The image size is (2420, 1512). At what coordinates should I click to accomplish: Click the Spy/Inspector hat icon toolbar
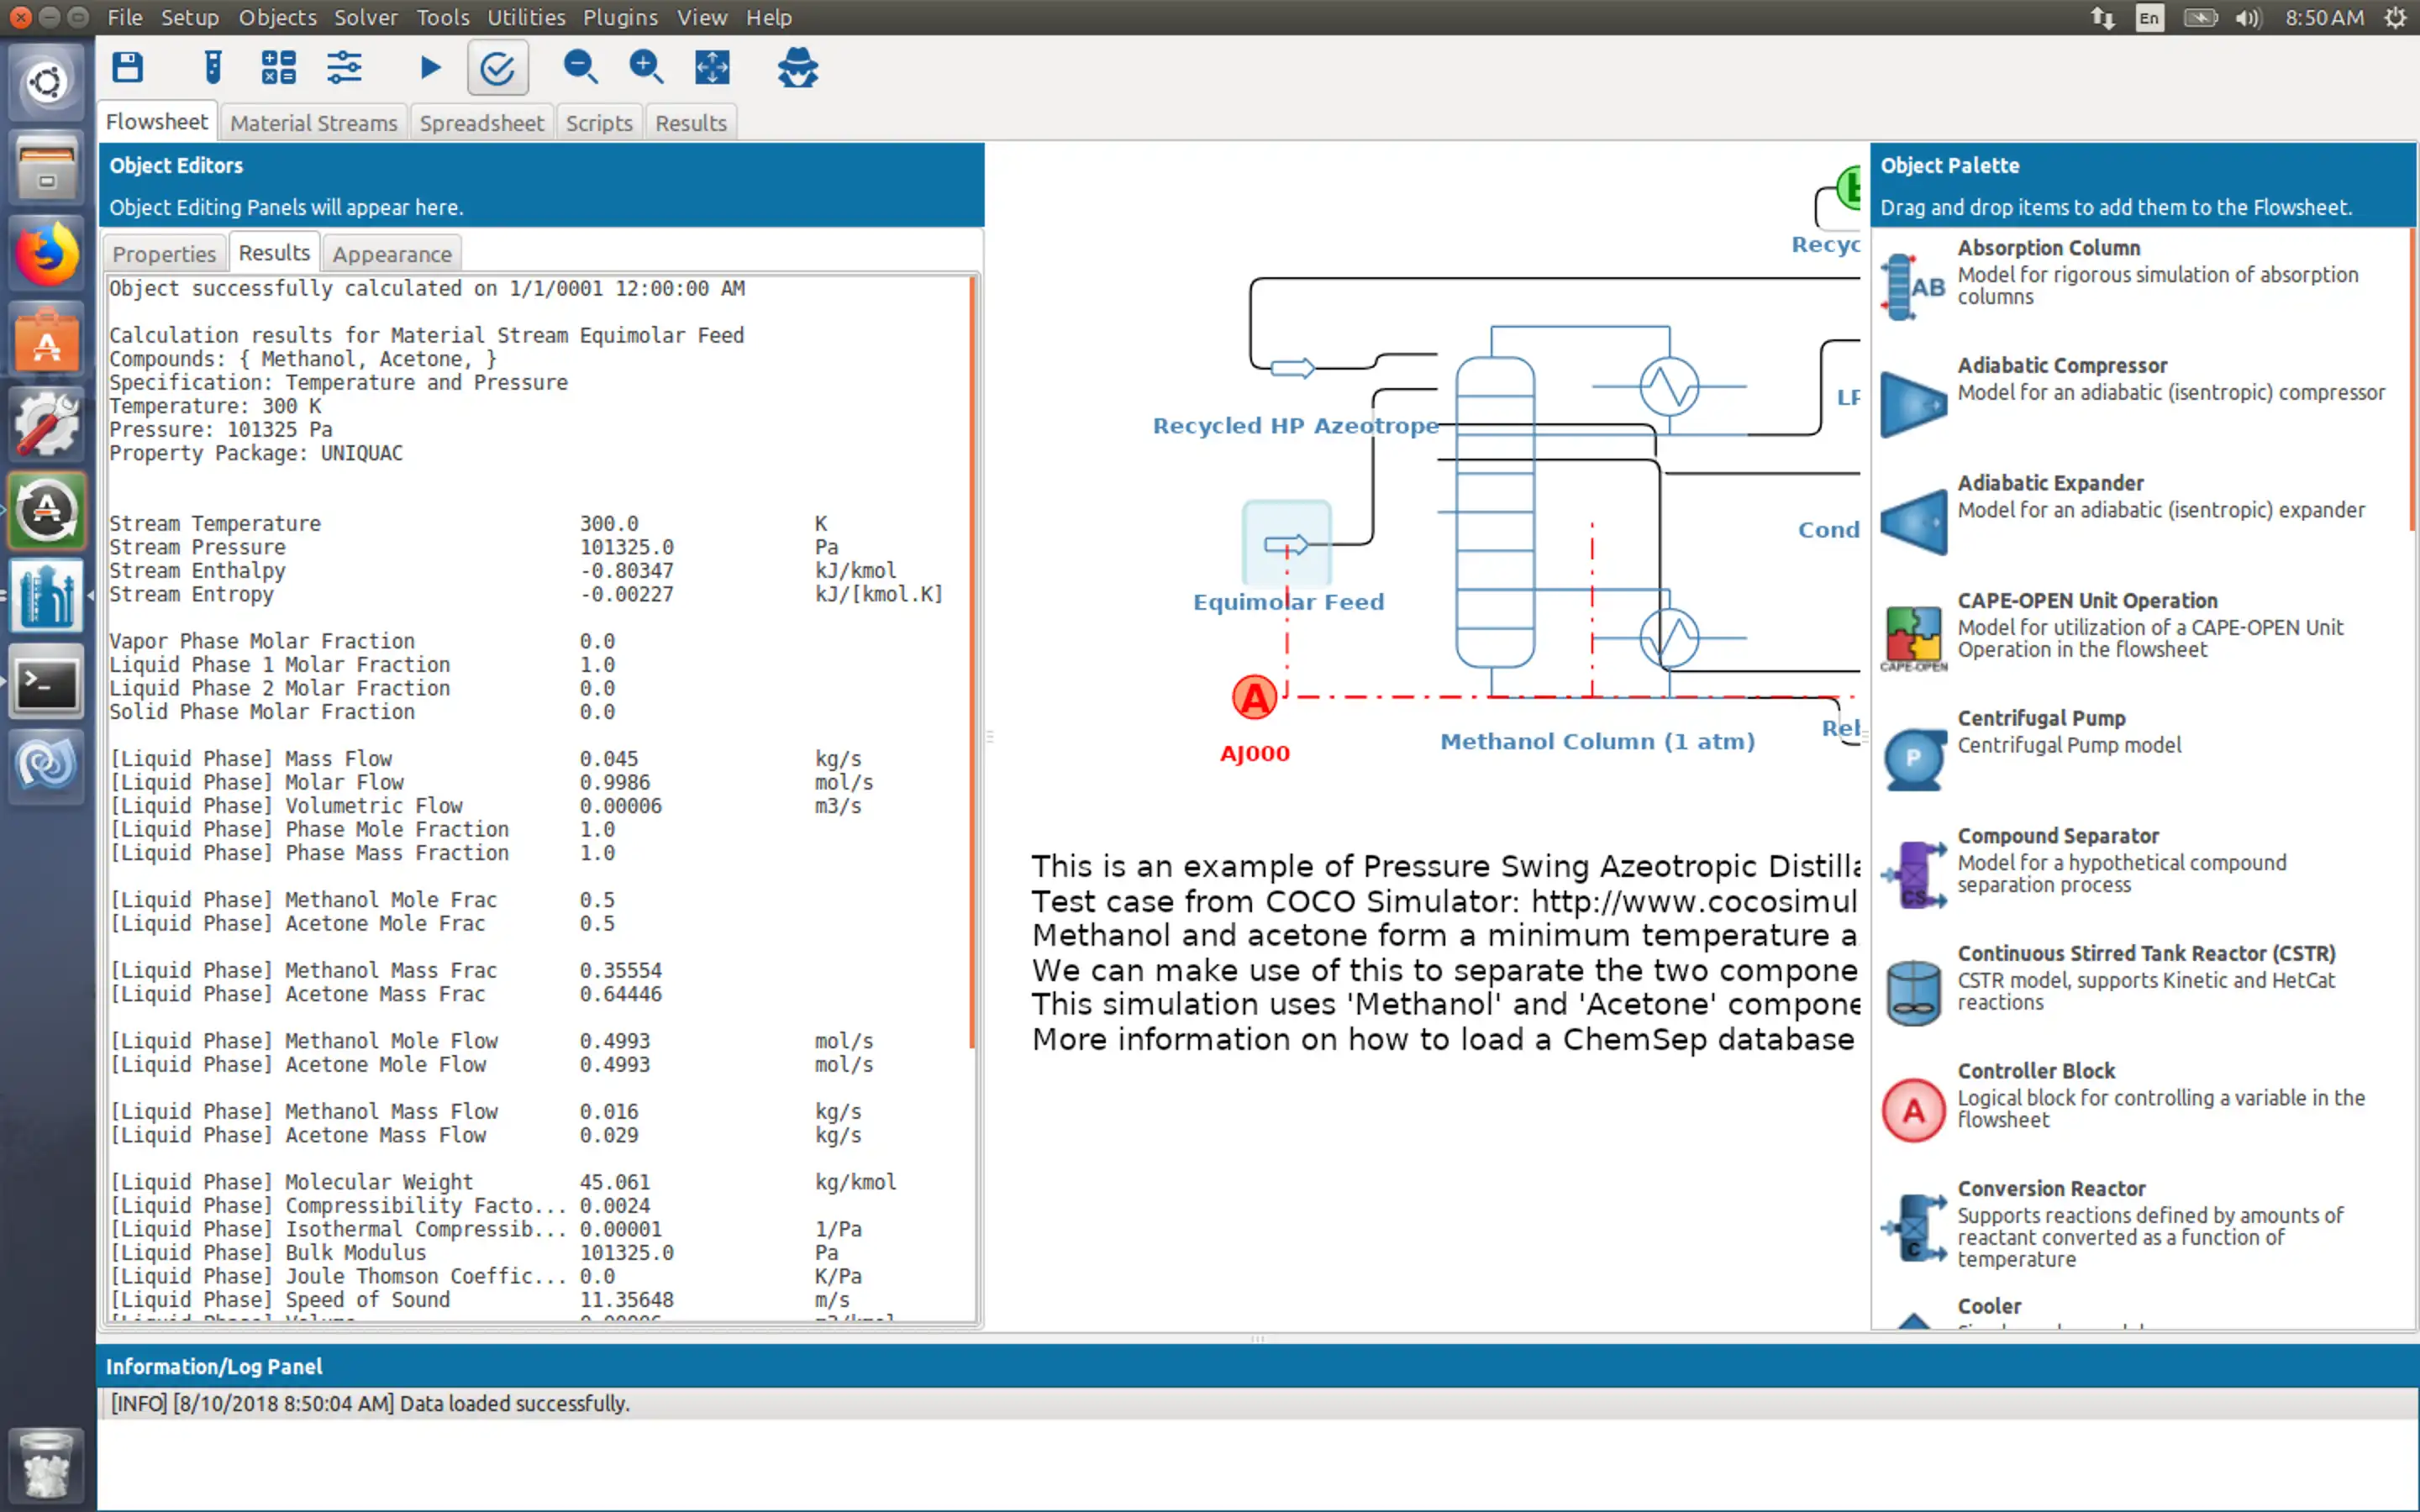click(797, 68)
